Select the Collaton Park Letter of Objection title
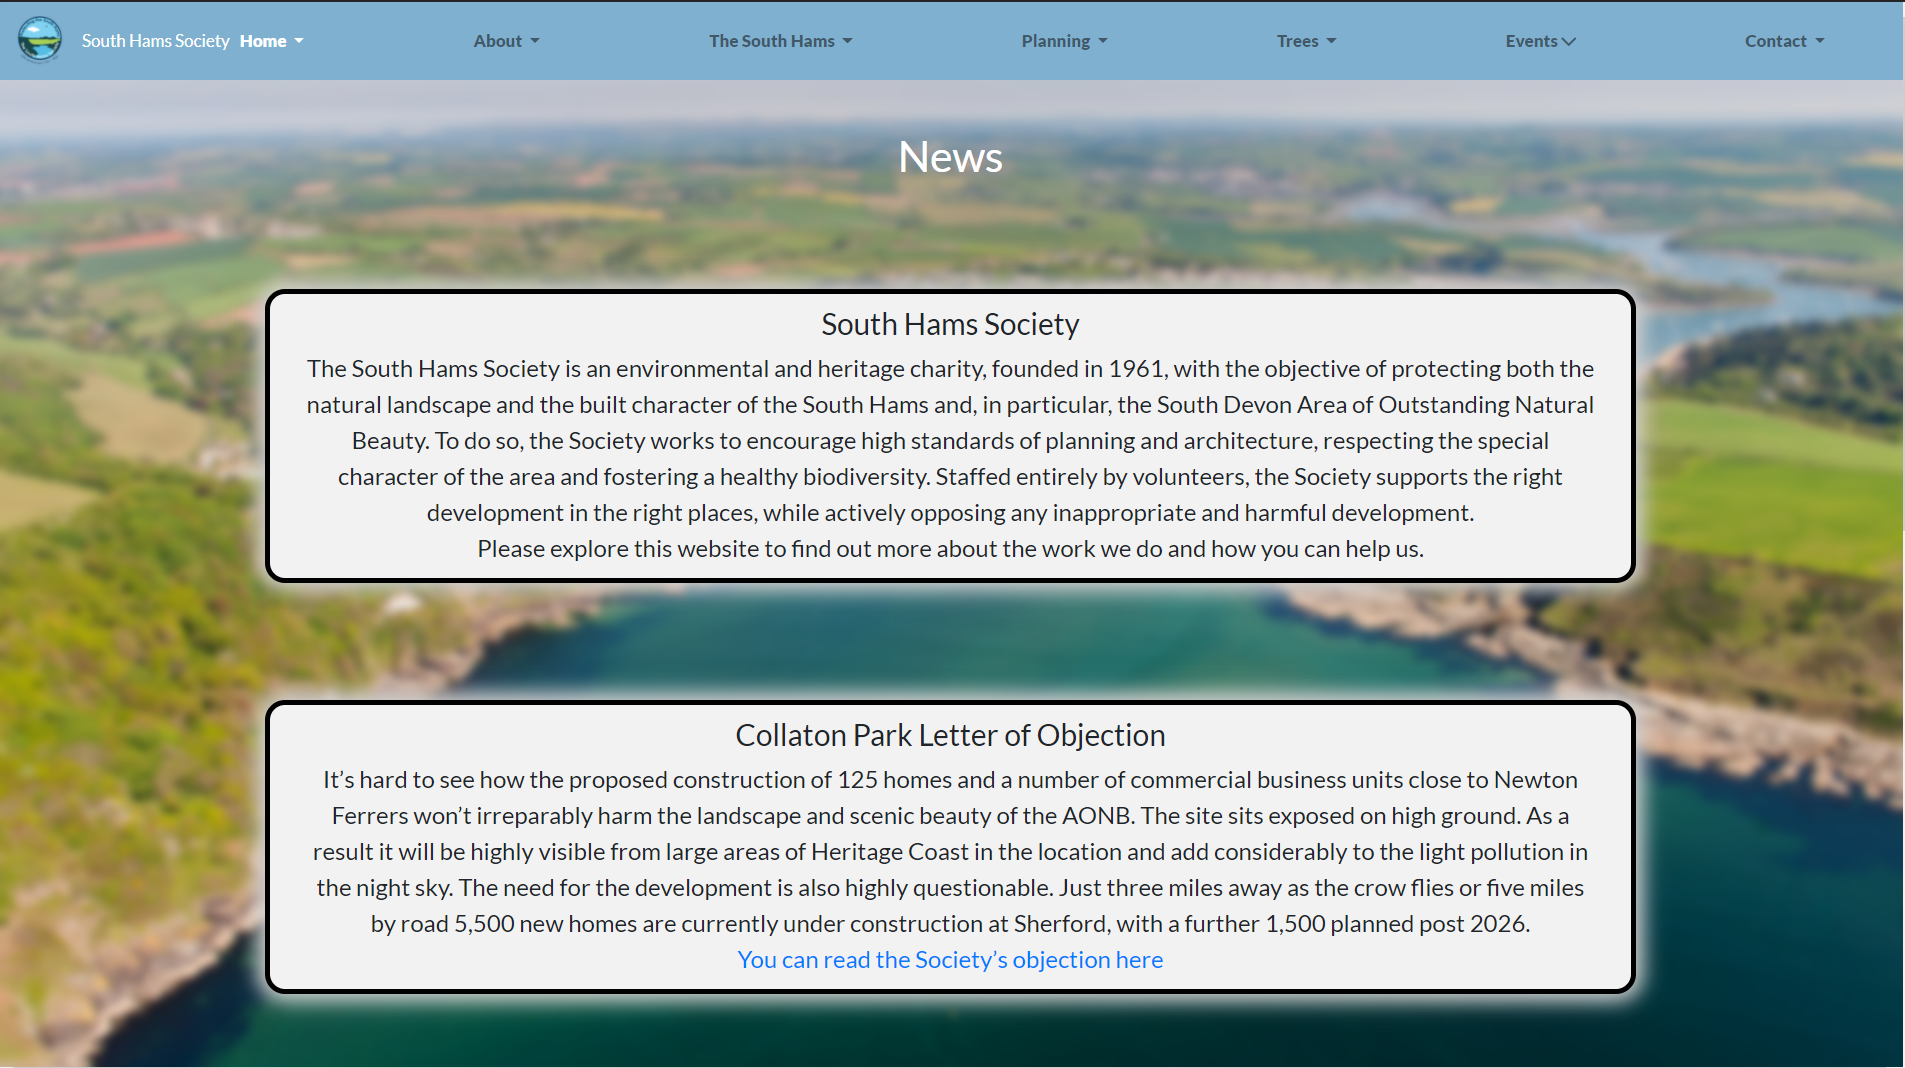 tap(950, 735)
